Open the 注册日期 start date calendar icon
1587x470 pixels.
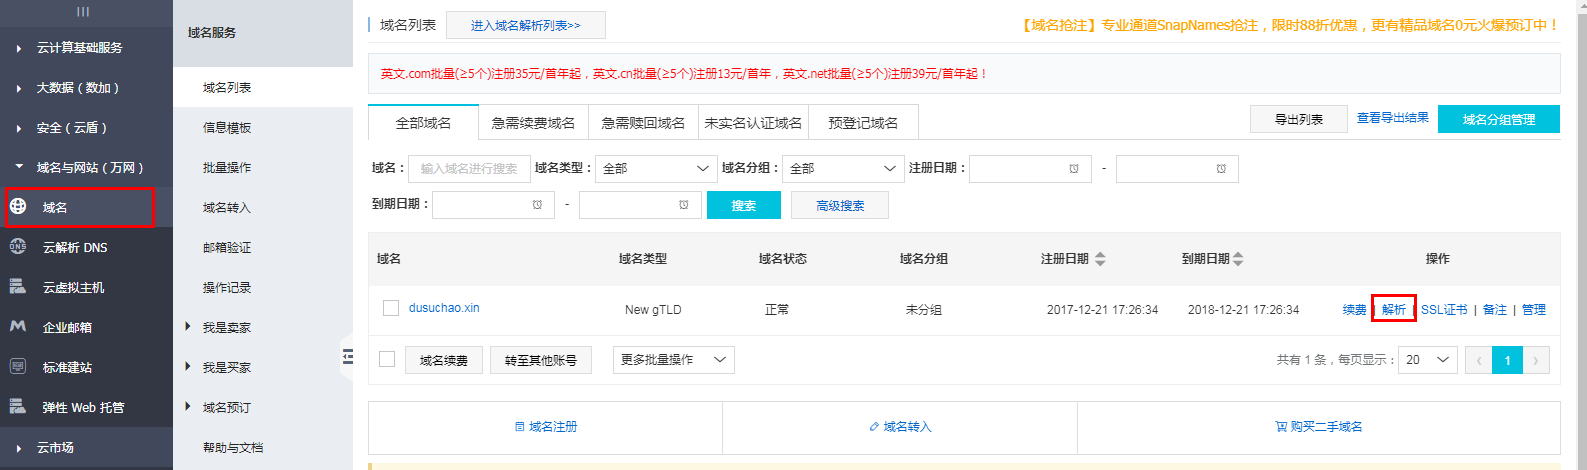1074,169
